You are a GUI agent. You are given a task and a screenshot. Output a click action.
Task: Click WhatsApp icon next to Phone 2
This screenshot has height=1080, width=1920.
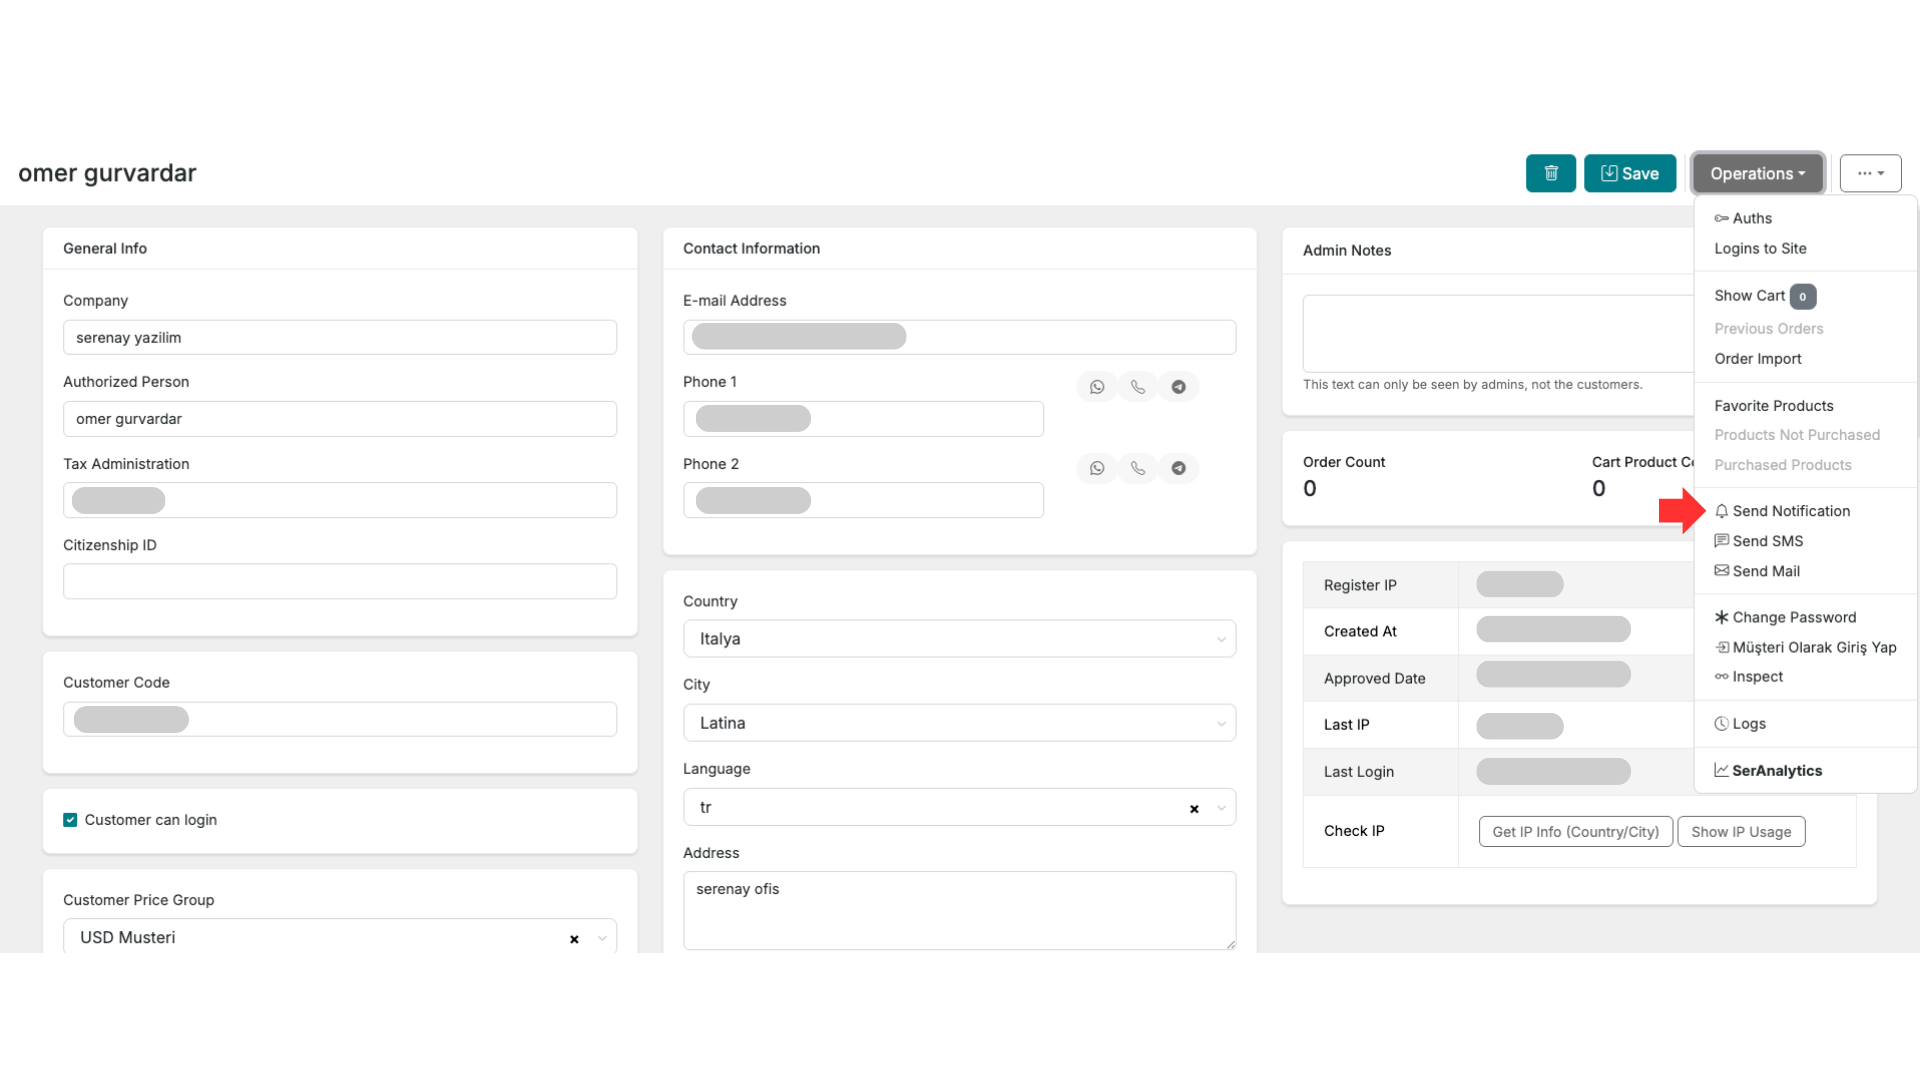tap(1097, 468)
